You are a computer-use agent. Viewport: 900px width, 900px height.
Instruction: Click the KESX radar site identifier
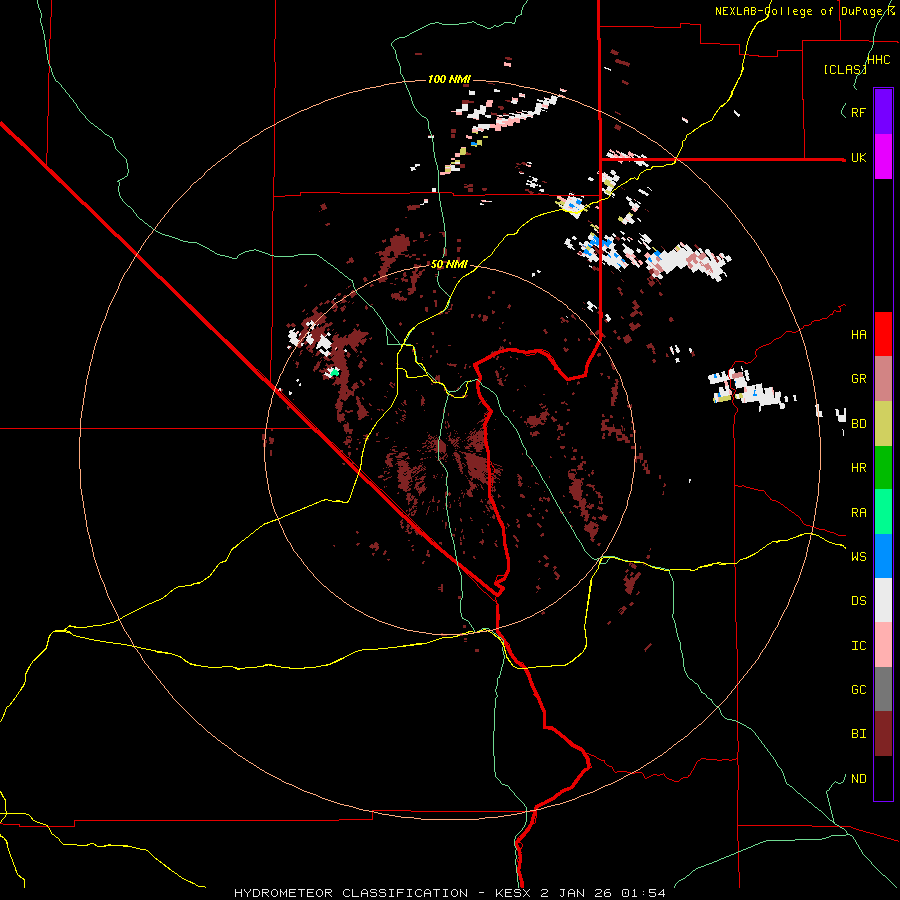pyautogui.click(x=513, y=893)
